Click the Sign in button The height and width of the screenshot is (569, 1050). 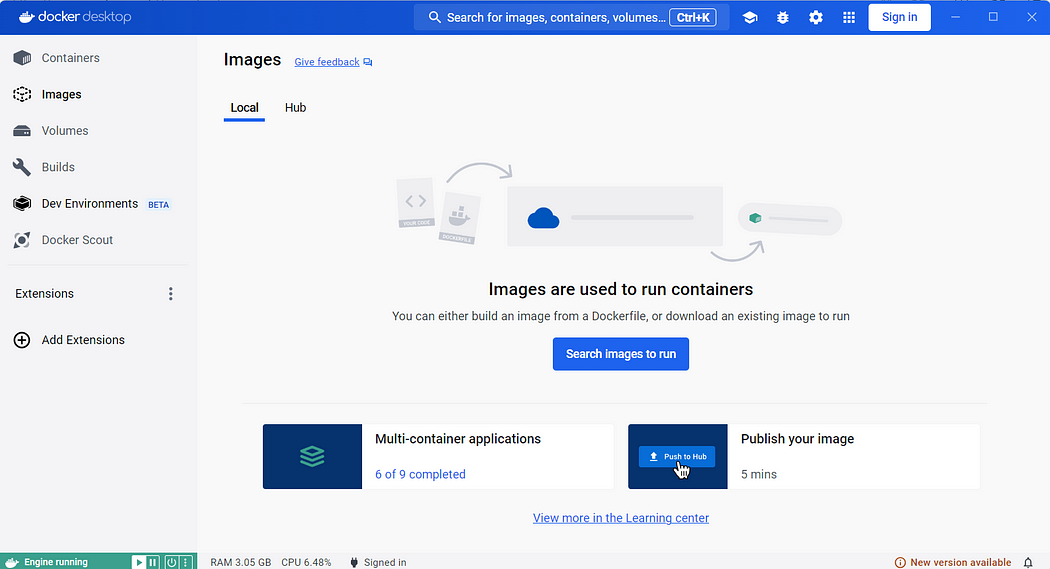tap(899, 17)
